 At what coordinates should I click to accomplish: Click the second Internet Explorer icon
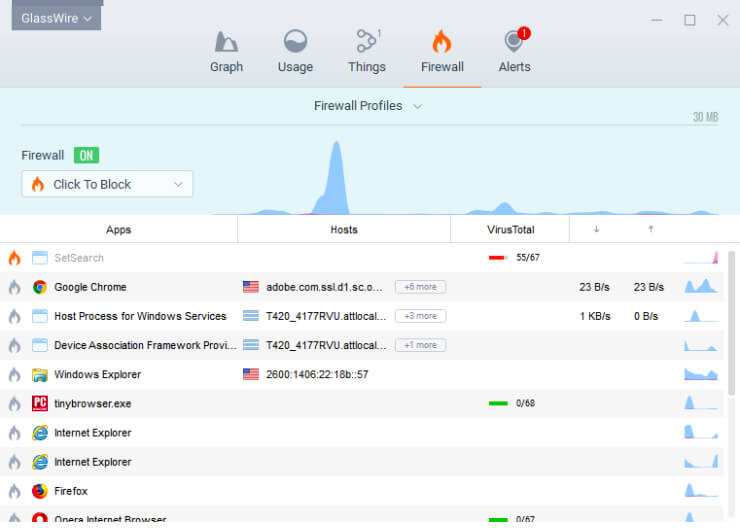[40, 462]
